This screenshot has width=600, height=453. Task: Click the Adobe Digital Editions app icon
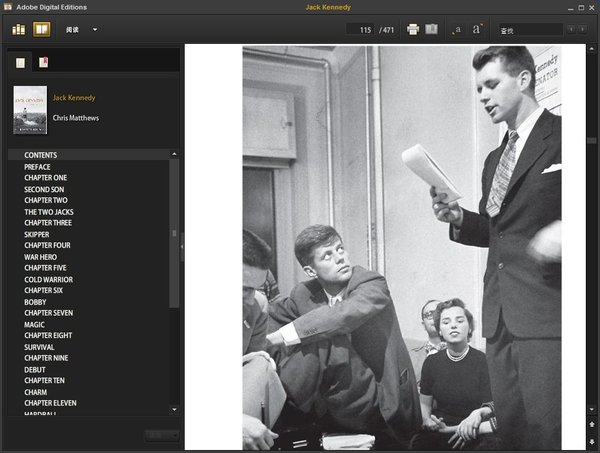click(x=8, y=7)
